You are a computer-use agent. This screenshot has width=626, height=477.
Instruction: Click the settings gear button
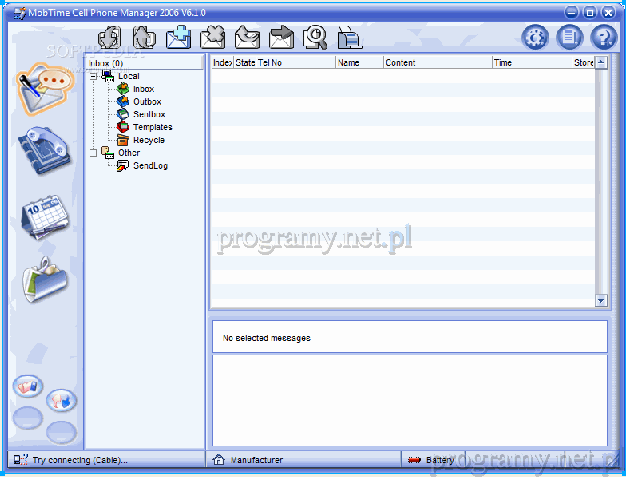[x=536, y=38]
